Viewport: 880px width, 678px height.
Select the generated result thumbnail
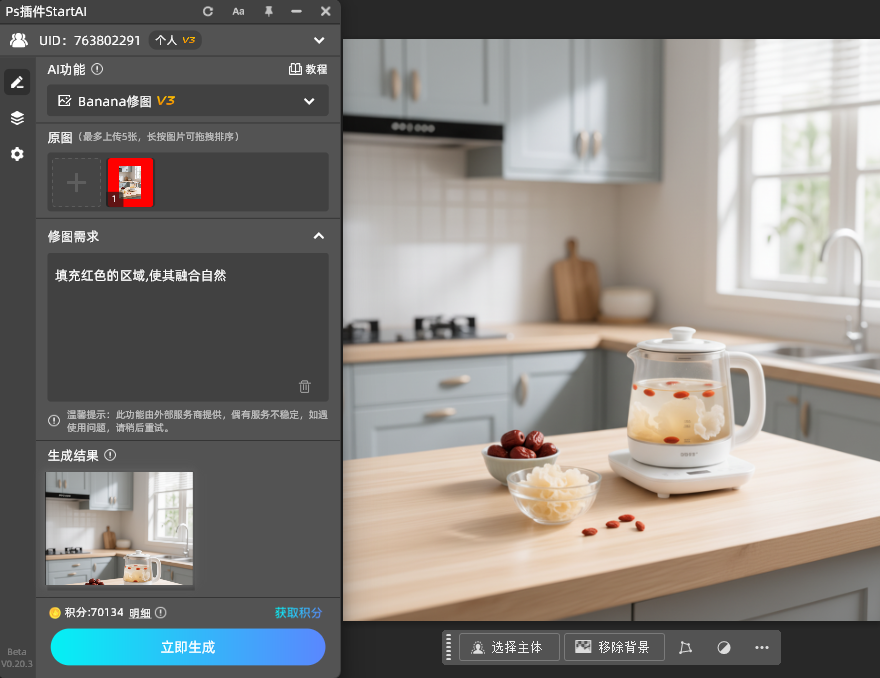[120, 529]
